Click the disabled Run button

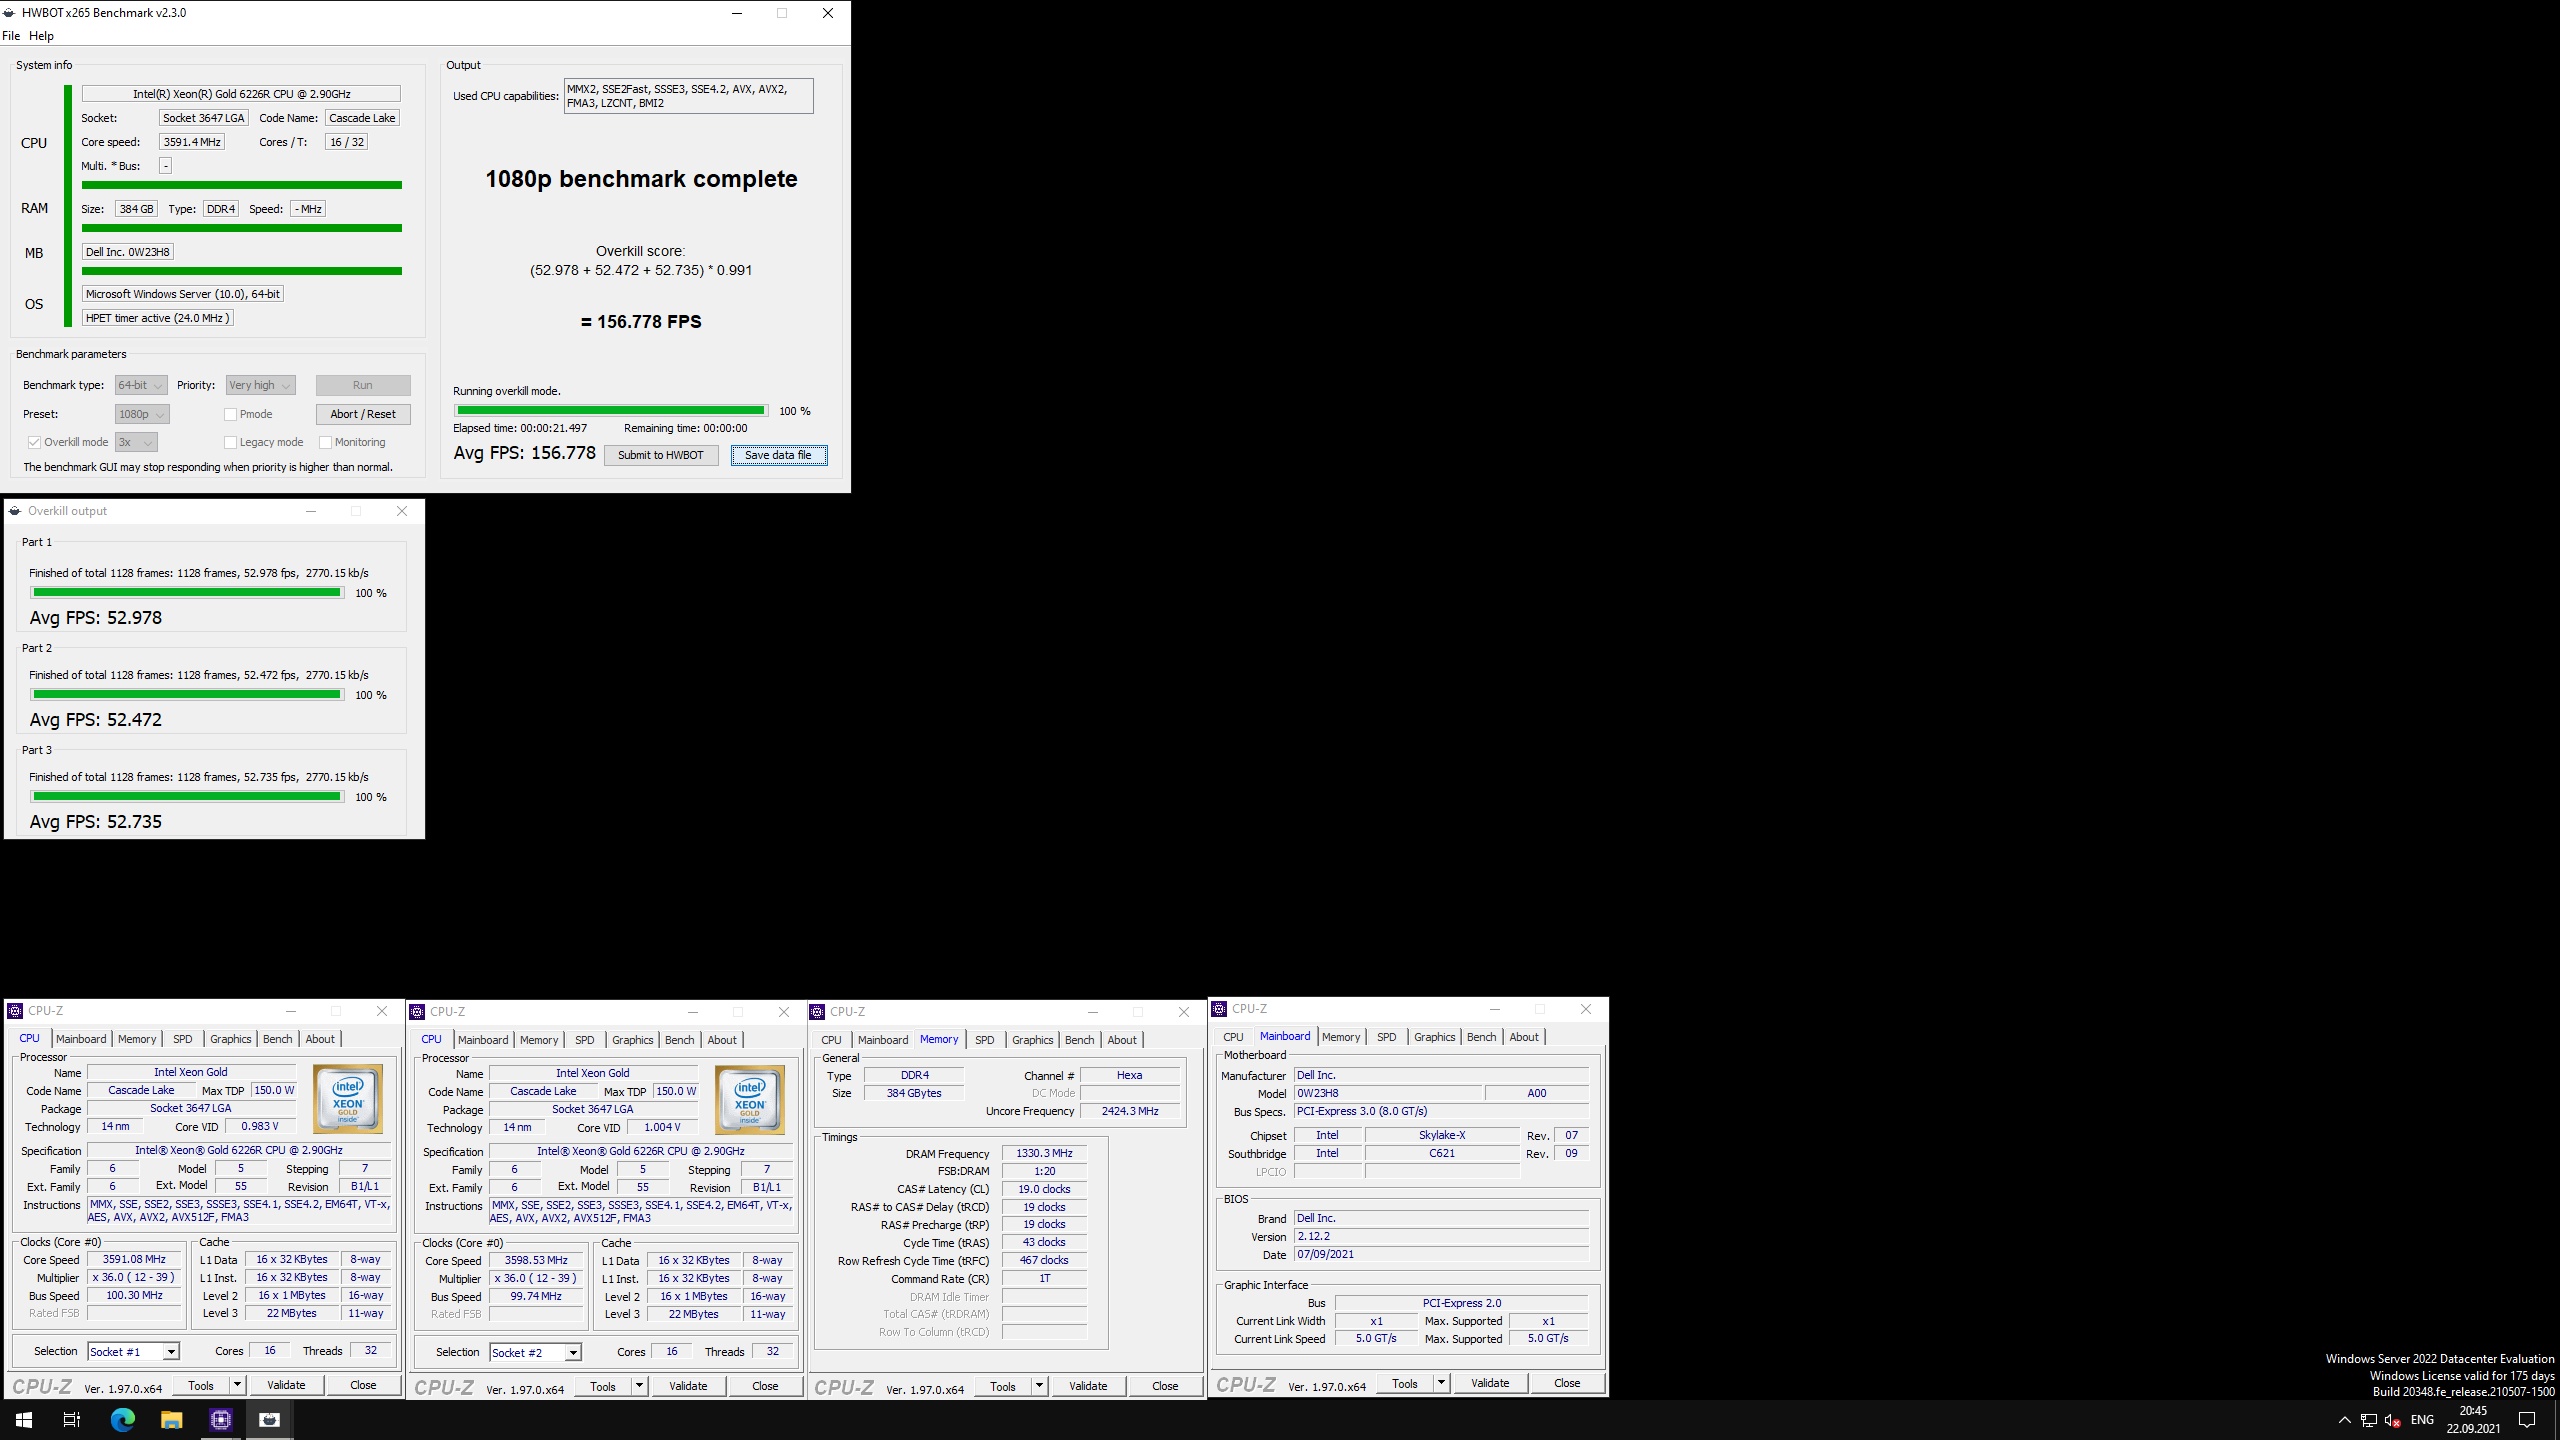point(363,385)
